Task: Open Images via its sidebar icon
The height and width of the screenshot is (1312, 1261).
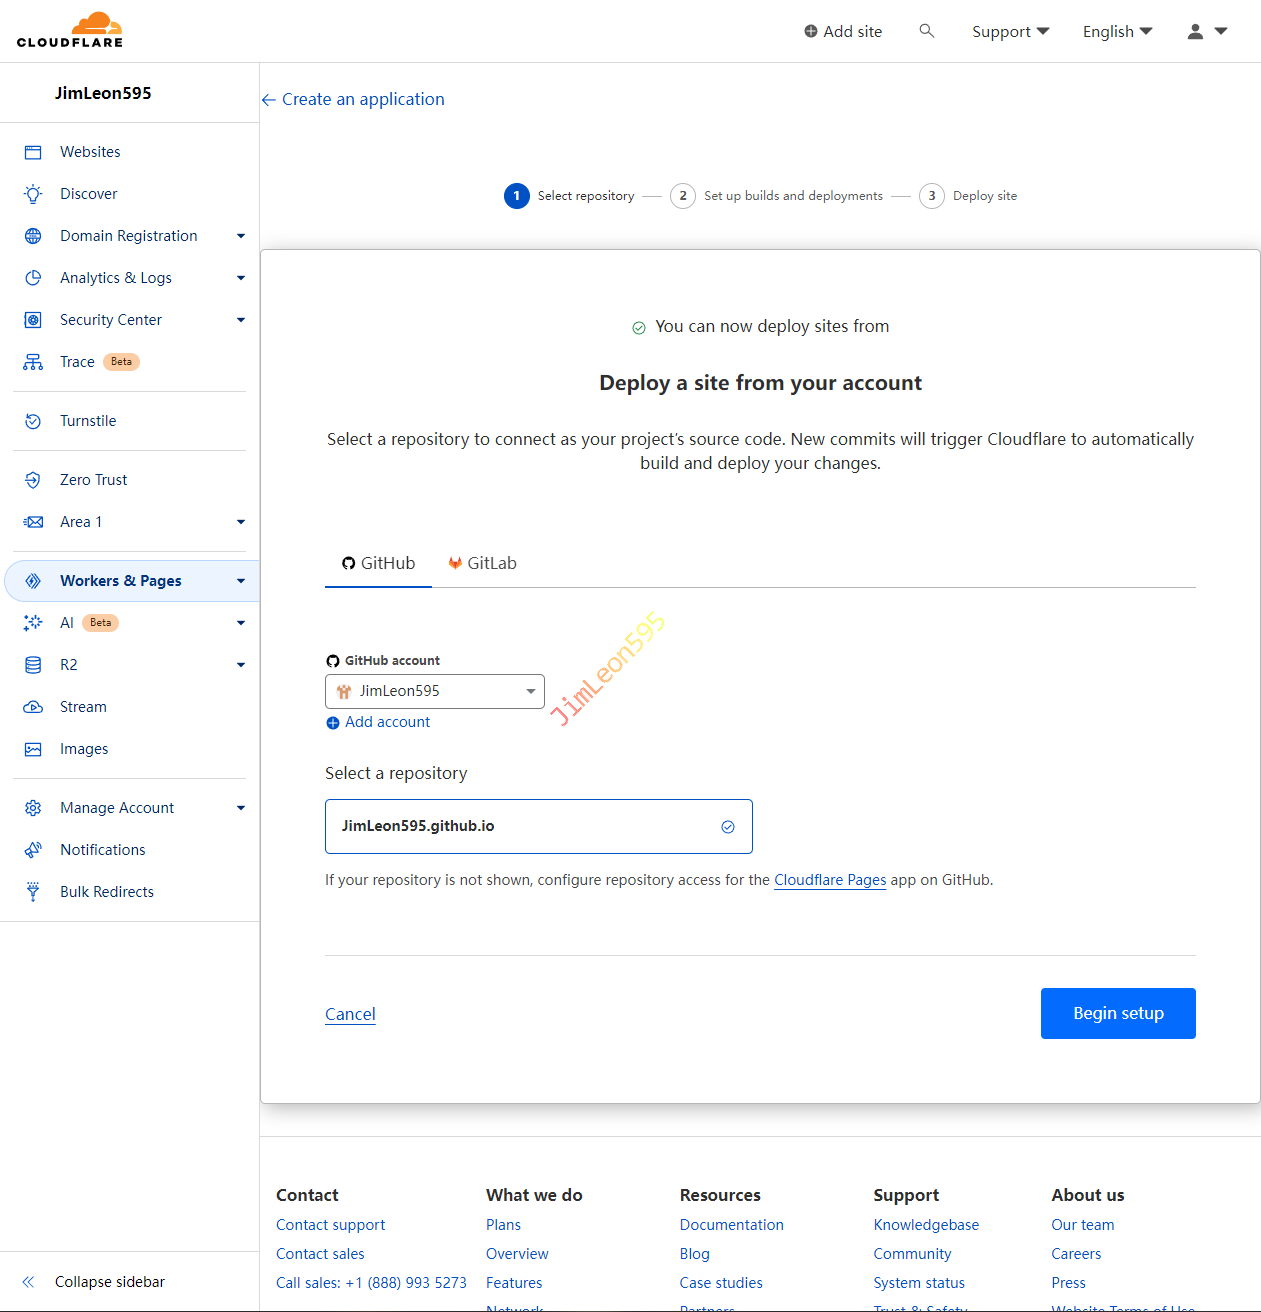Action: point(33,749)
